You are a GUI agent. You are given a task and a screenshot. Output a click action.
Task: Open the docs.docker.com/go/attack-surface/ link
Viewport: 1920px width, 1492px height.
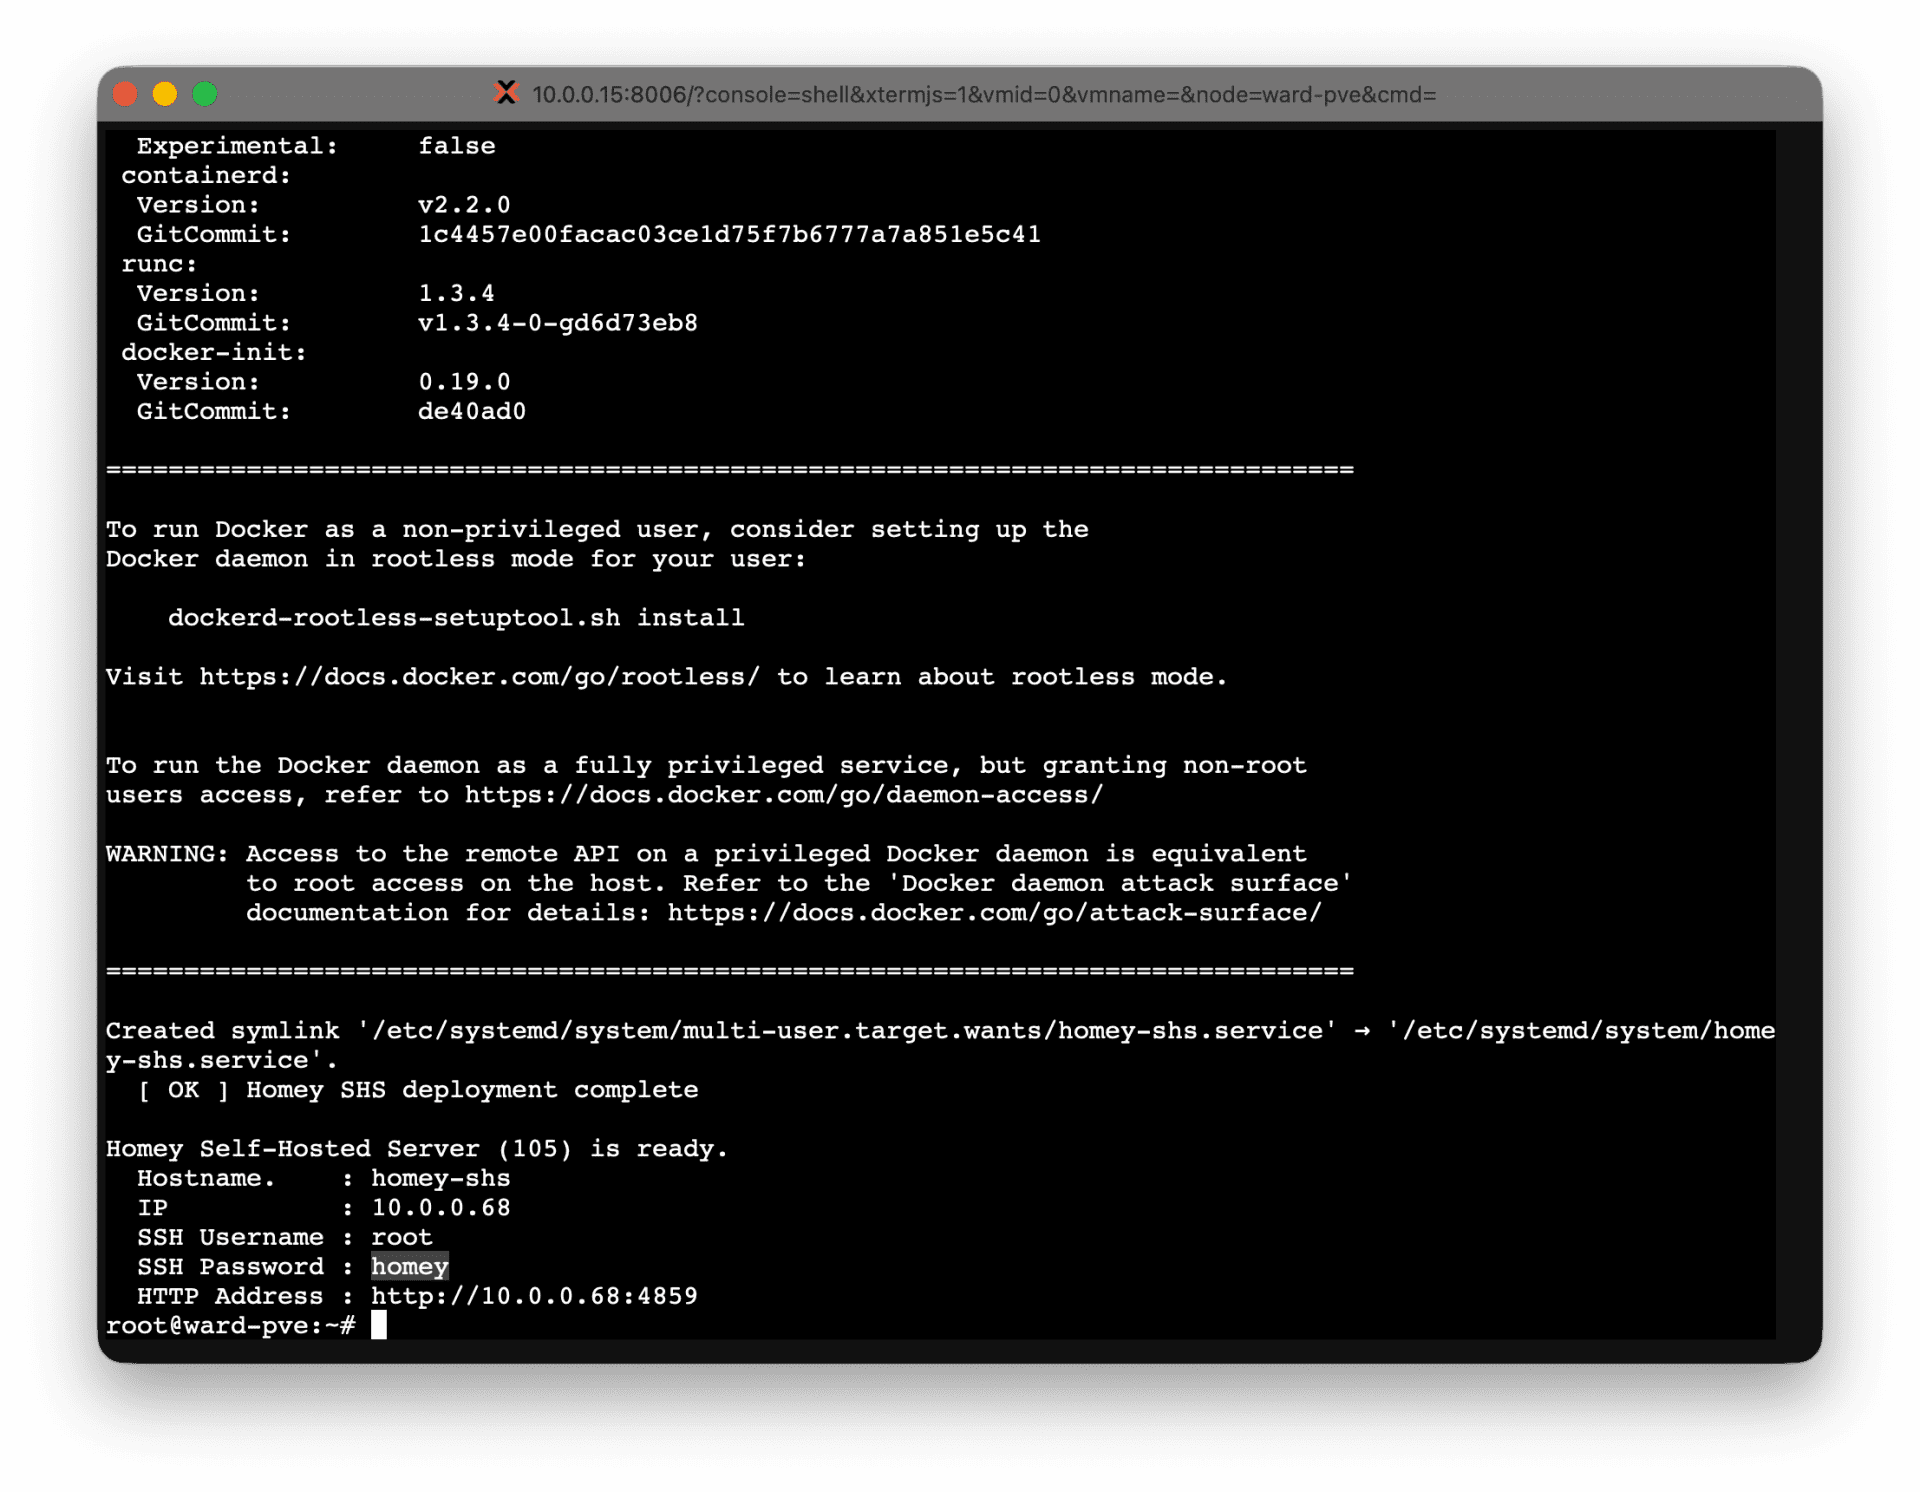[994, 913]
